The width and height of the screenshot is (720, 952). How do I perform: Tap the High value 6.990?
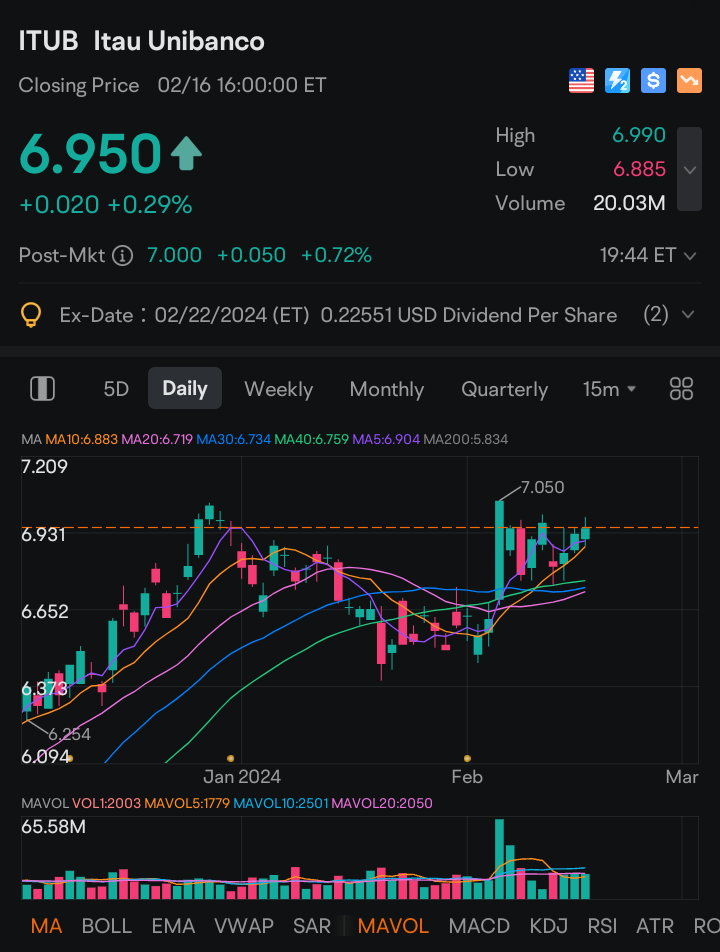(x=639, y=135)
